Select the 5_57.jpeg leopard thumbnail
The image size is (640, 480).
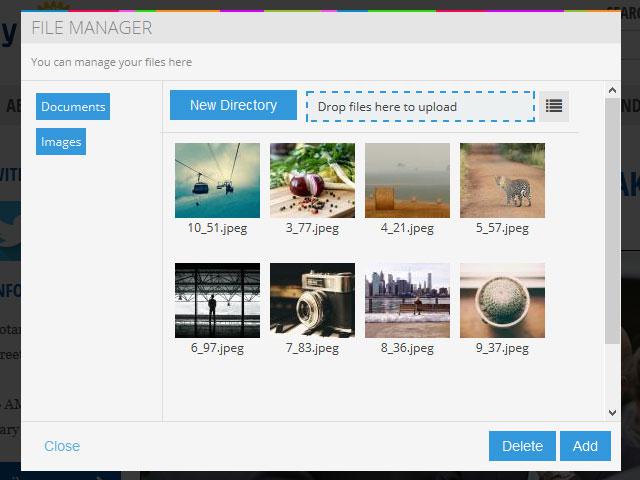502,180
